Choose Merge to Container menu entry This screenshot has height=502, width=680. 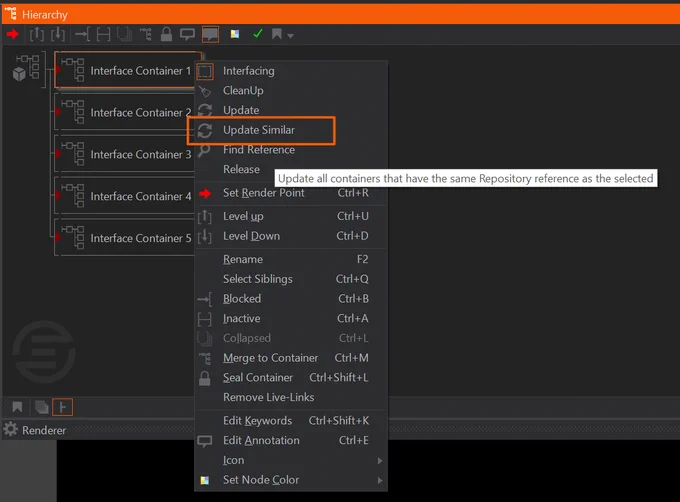291,358
